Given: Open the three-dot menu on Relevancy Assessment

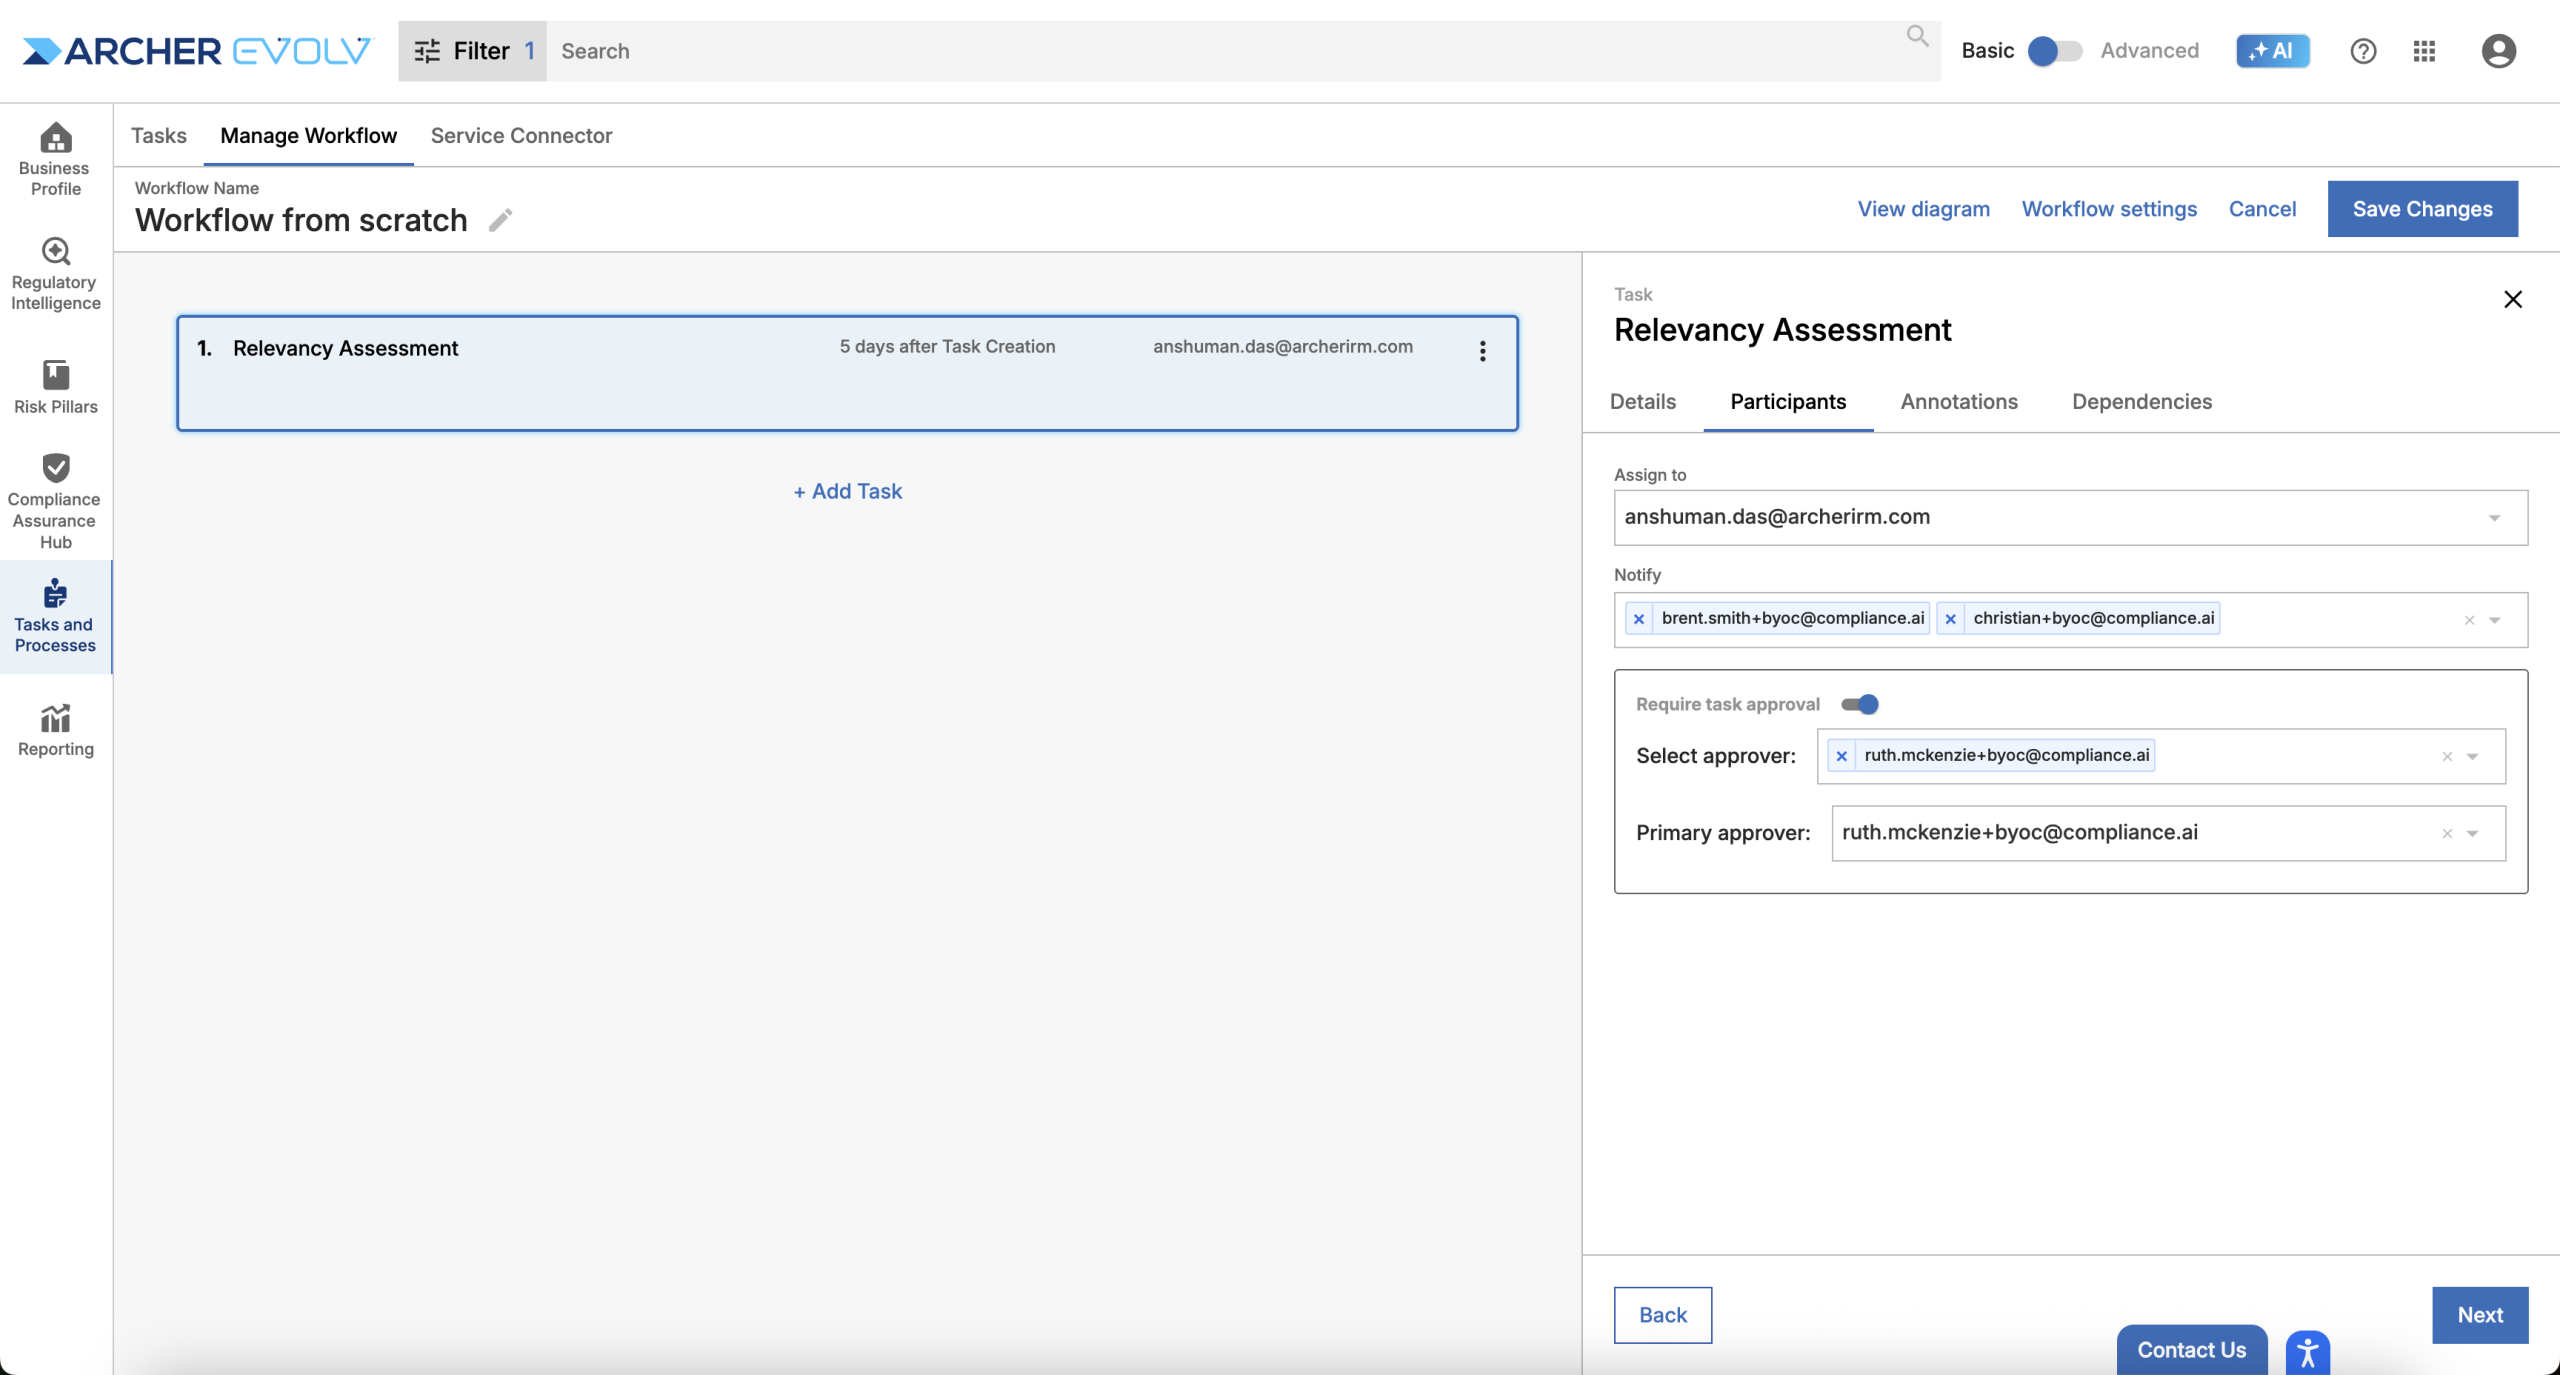Looking at the screenshot, I should coord(1482,351).
